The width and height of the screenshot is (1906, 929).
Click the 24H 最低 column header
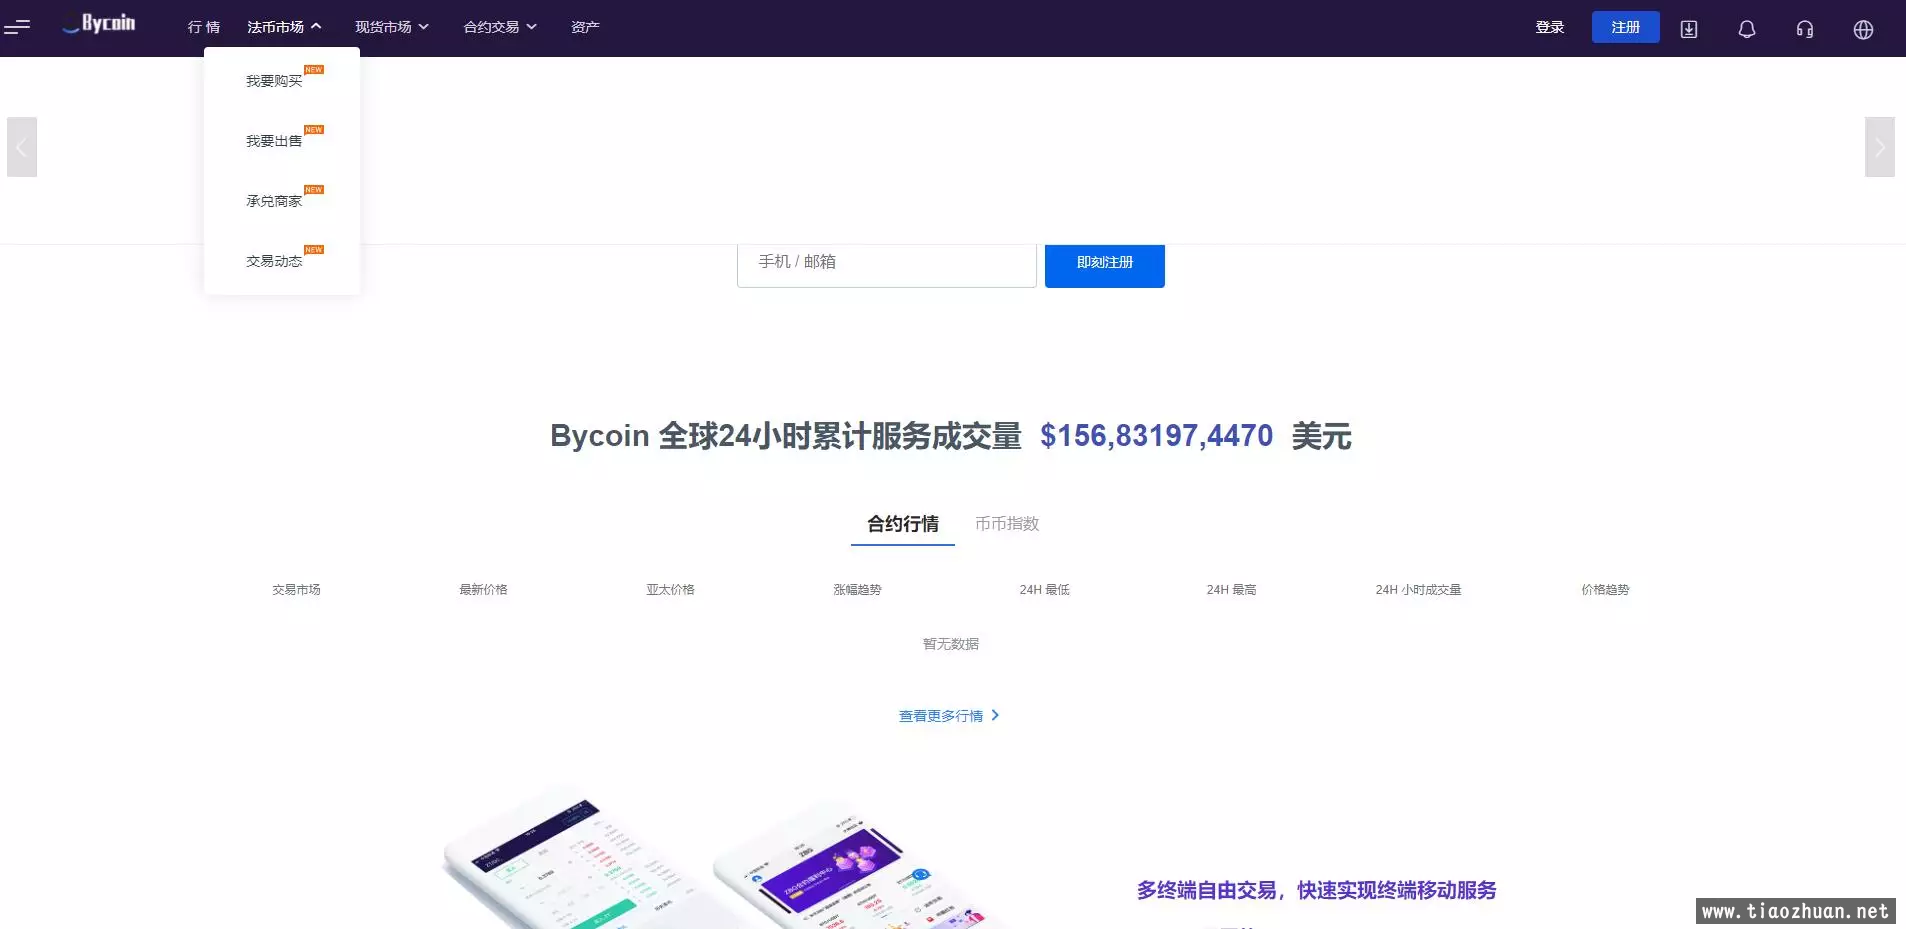(1044, 590)
